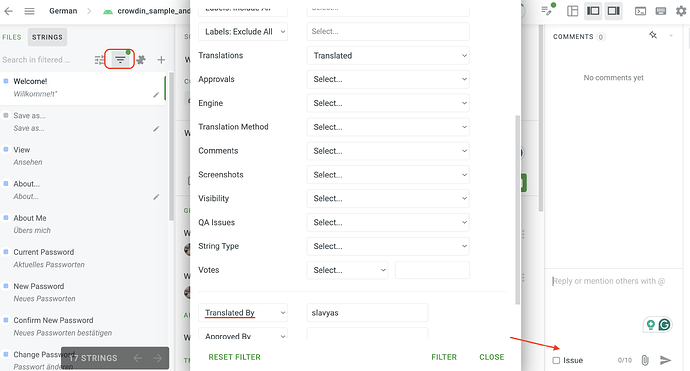Select the Strings tab
The width and height of the screenshot is (690, 371).
[x=47, y=37]
